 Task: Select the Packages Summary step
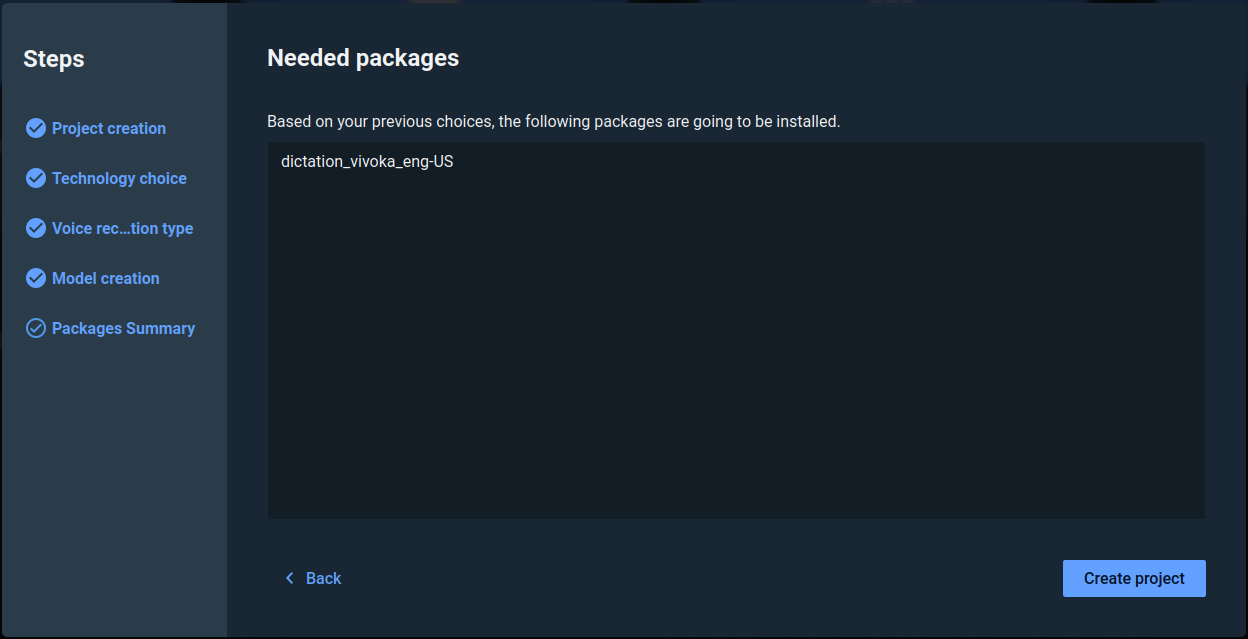tap(123, 328)
